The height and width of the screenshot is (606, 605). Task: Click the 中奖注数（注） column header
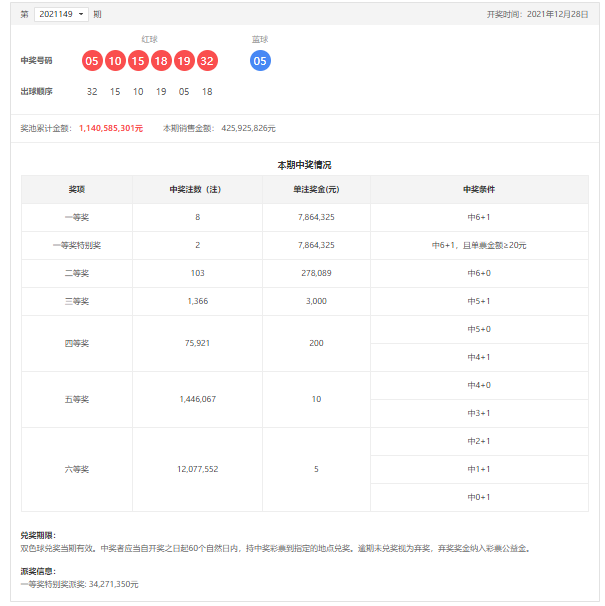[197, 189]
